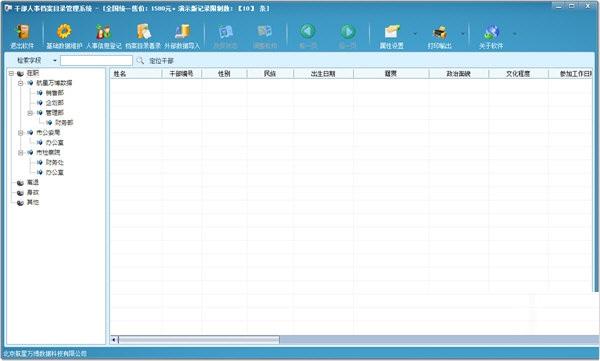Open dropdown arrow next to 属性设置
Viewport: 600px width, 361px height.
tap(415, 34)
